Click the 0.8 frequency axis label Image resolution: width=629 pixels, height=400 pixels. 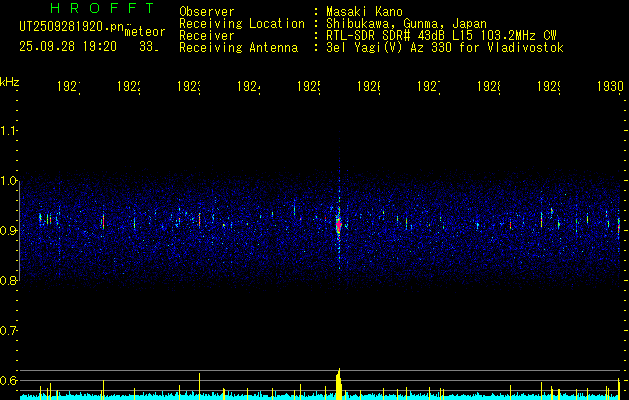9,280
